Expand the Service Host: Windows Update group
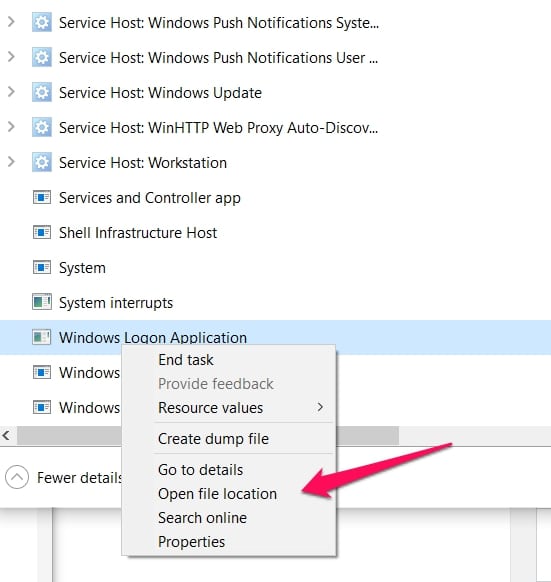Viewport: 551px width, 582px height. [11, 92]
